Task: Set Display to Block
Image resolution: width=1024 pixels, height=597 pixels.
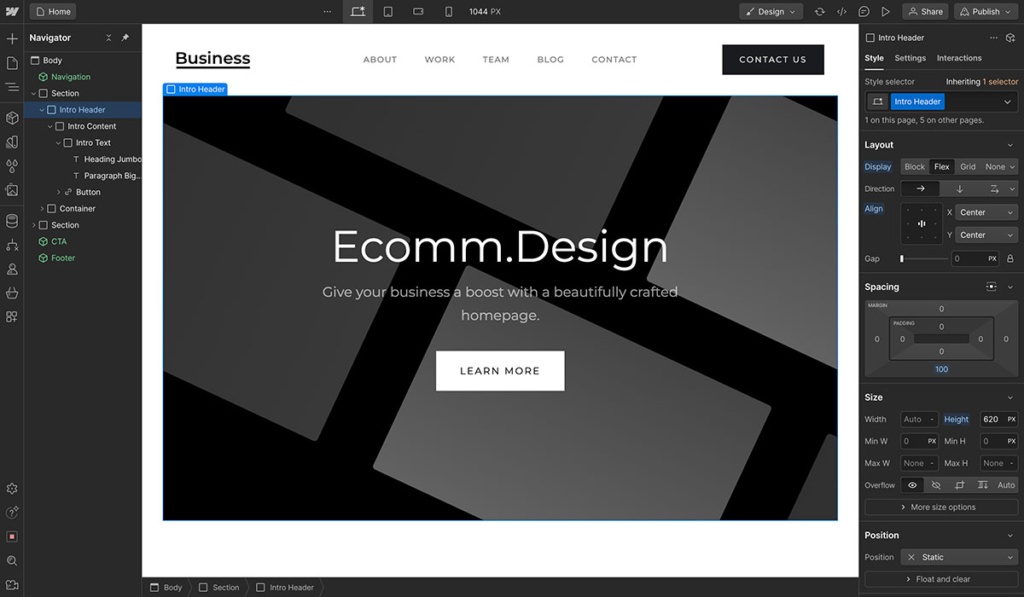Action: click(914, 166)
